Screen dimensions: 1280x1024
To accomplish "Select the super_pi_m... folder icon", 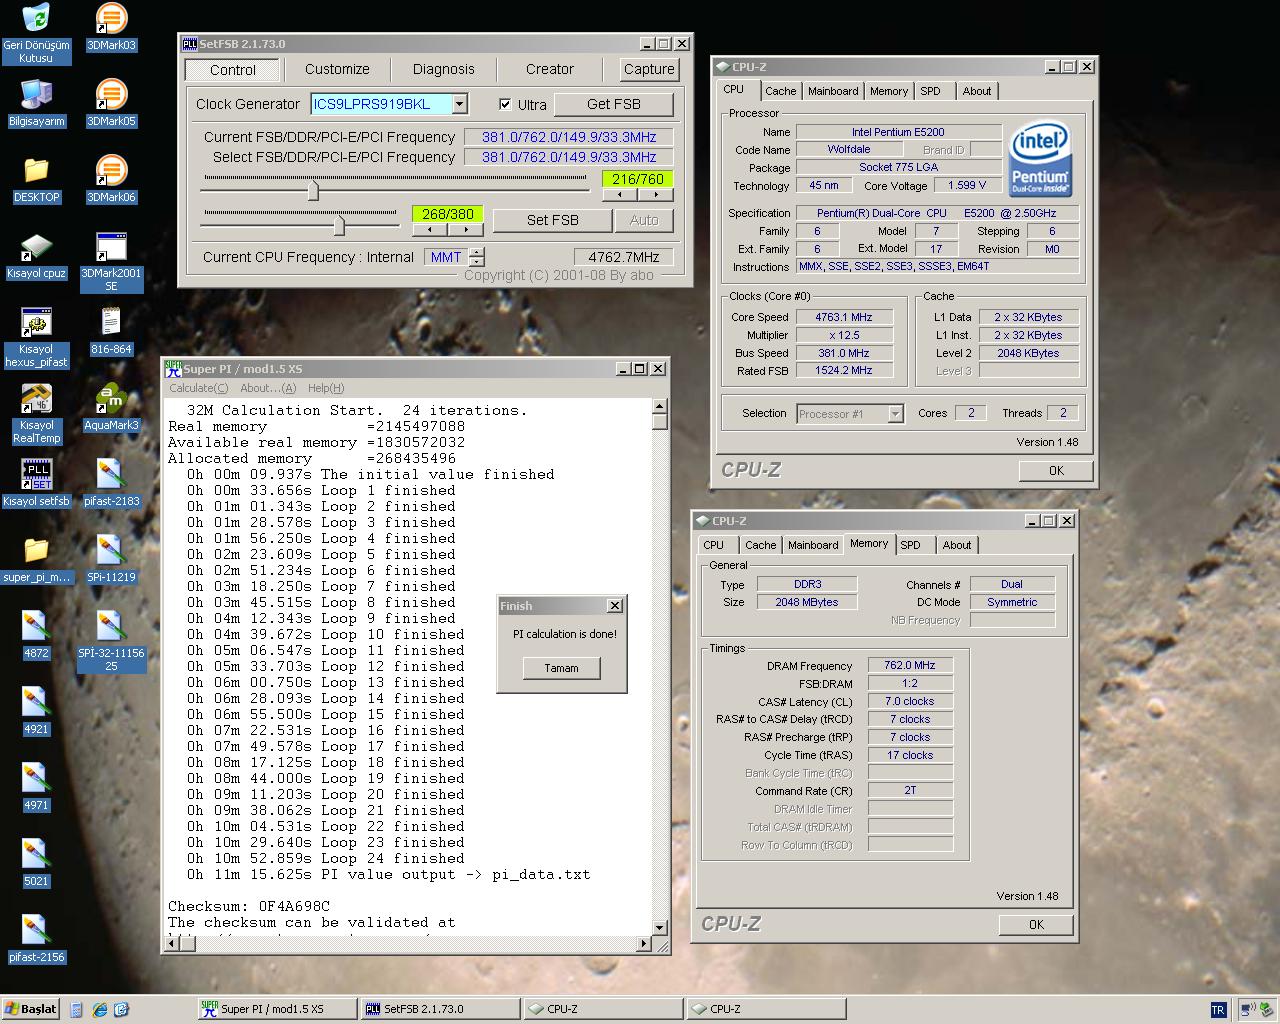I will coord(36,560).
